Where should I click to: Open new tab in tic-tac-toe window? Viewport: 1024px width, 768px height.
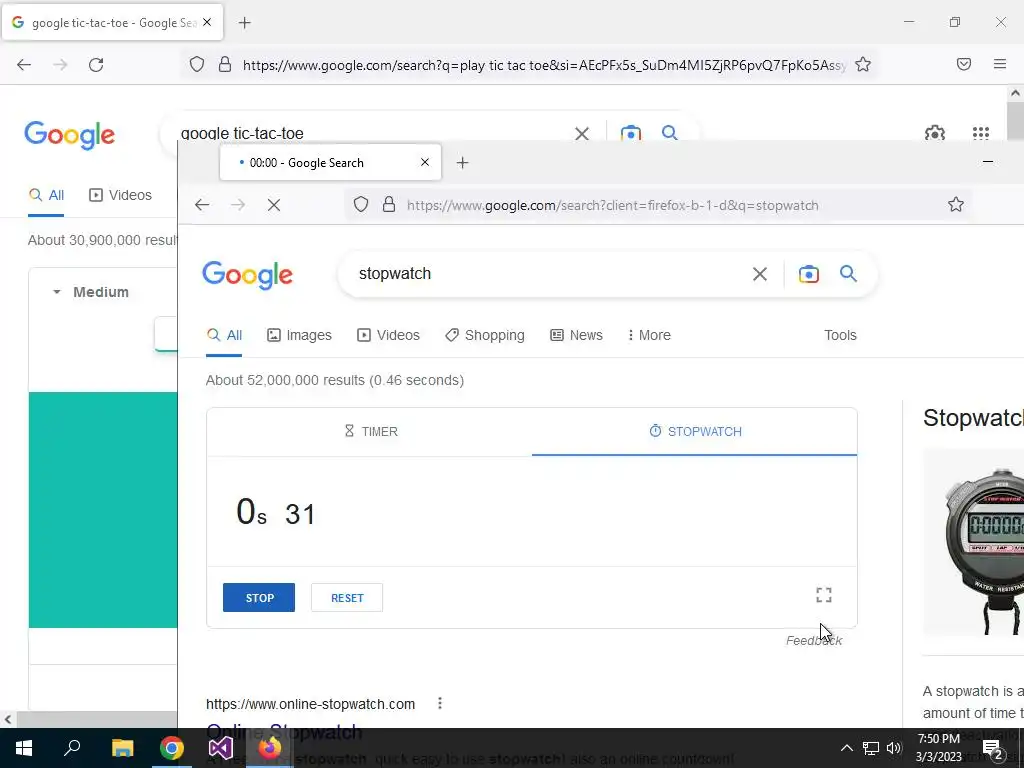(x=245, y=23)
